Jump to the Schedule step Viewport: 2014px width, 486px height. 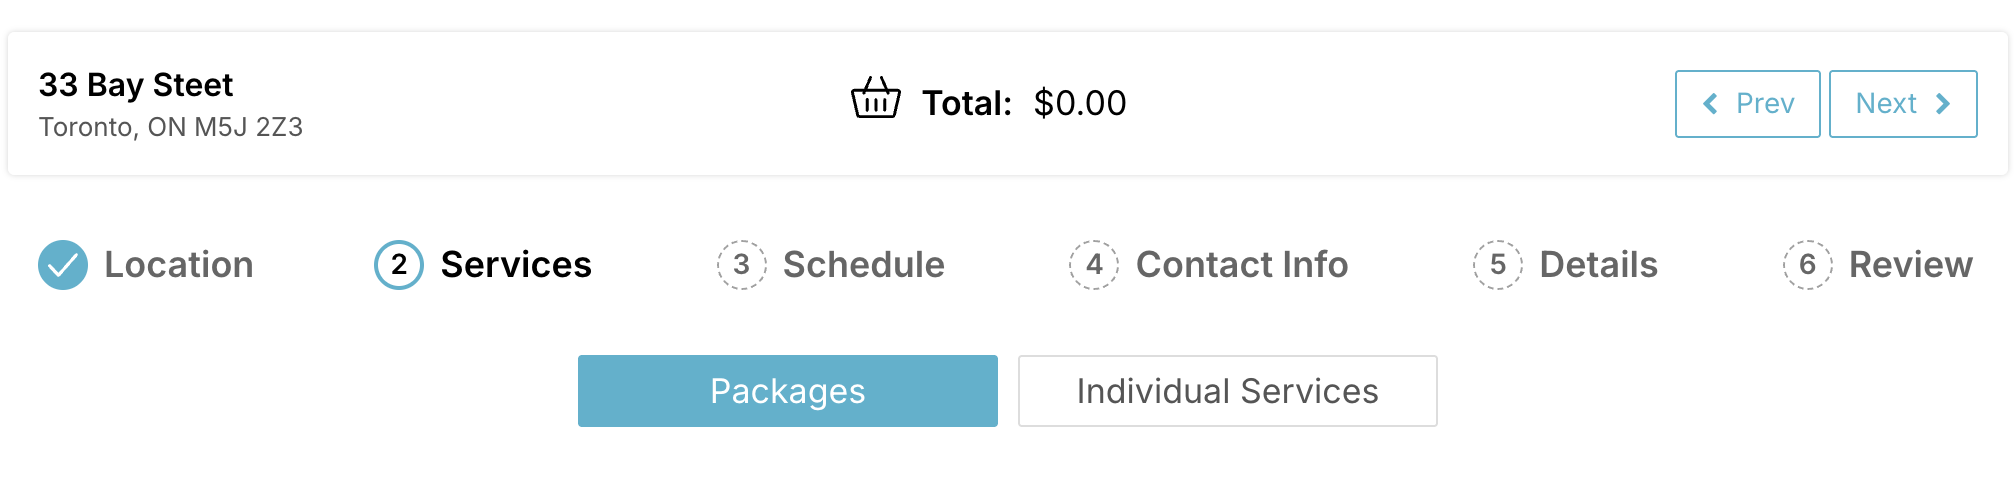click(x=863, y=265)
